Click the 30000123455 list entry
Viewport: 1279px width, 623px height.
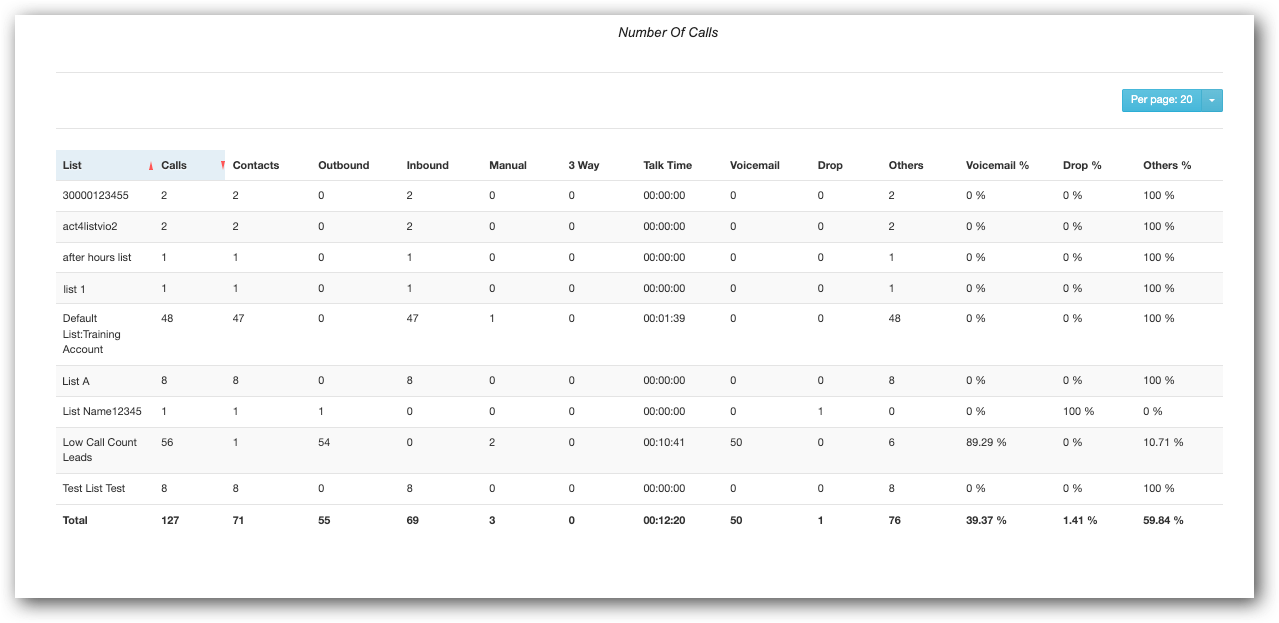click(x=93, y=195)
